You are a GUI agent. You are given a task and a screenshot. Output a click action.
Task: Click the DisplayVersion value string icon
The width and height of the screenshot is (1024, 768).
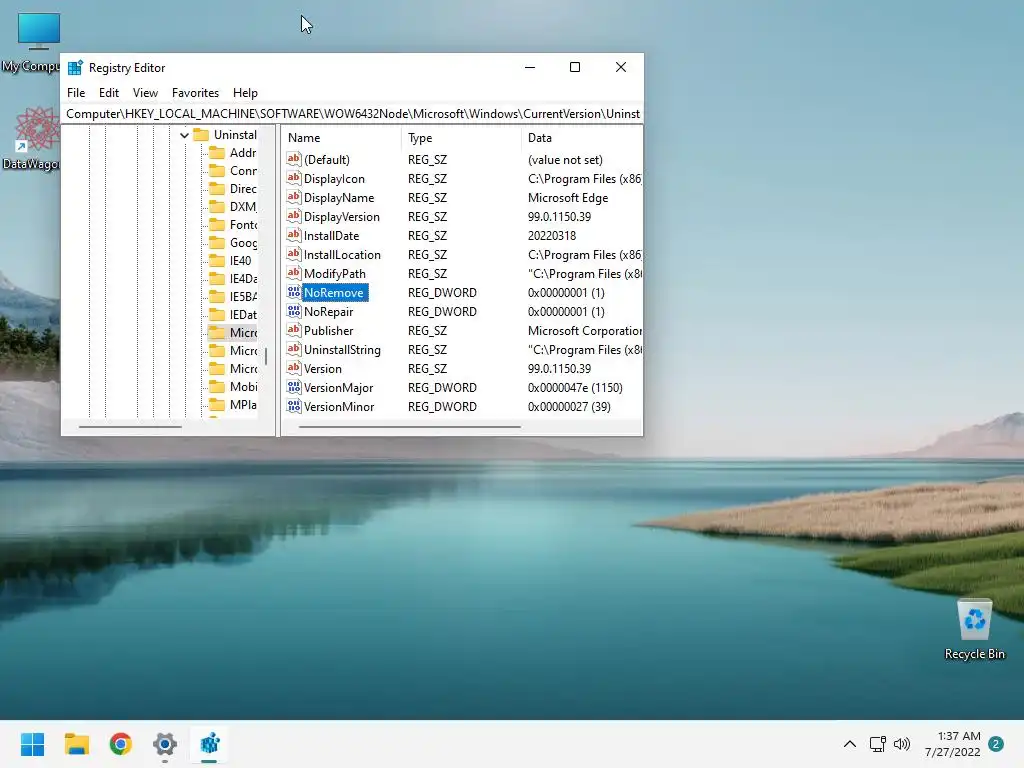pos(294,216)
